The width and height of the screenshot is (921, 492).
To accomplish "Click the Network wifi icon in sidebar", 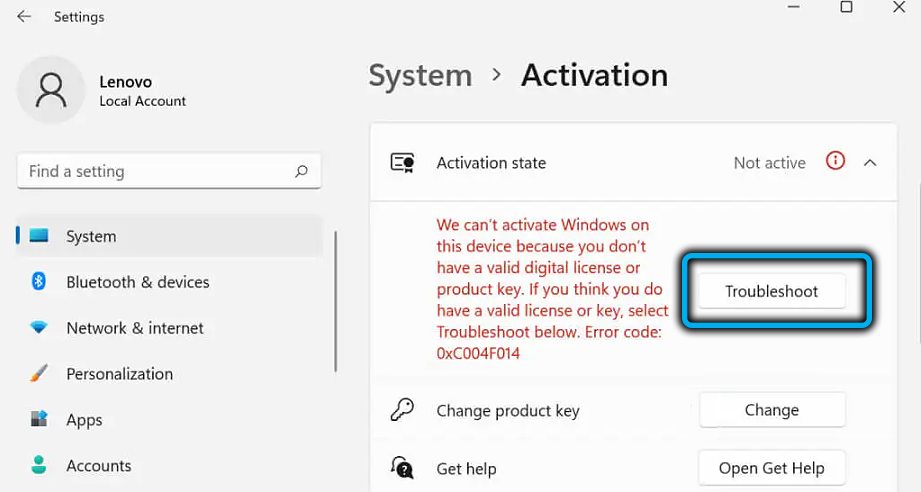I will (x=39, y=328).
